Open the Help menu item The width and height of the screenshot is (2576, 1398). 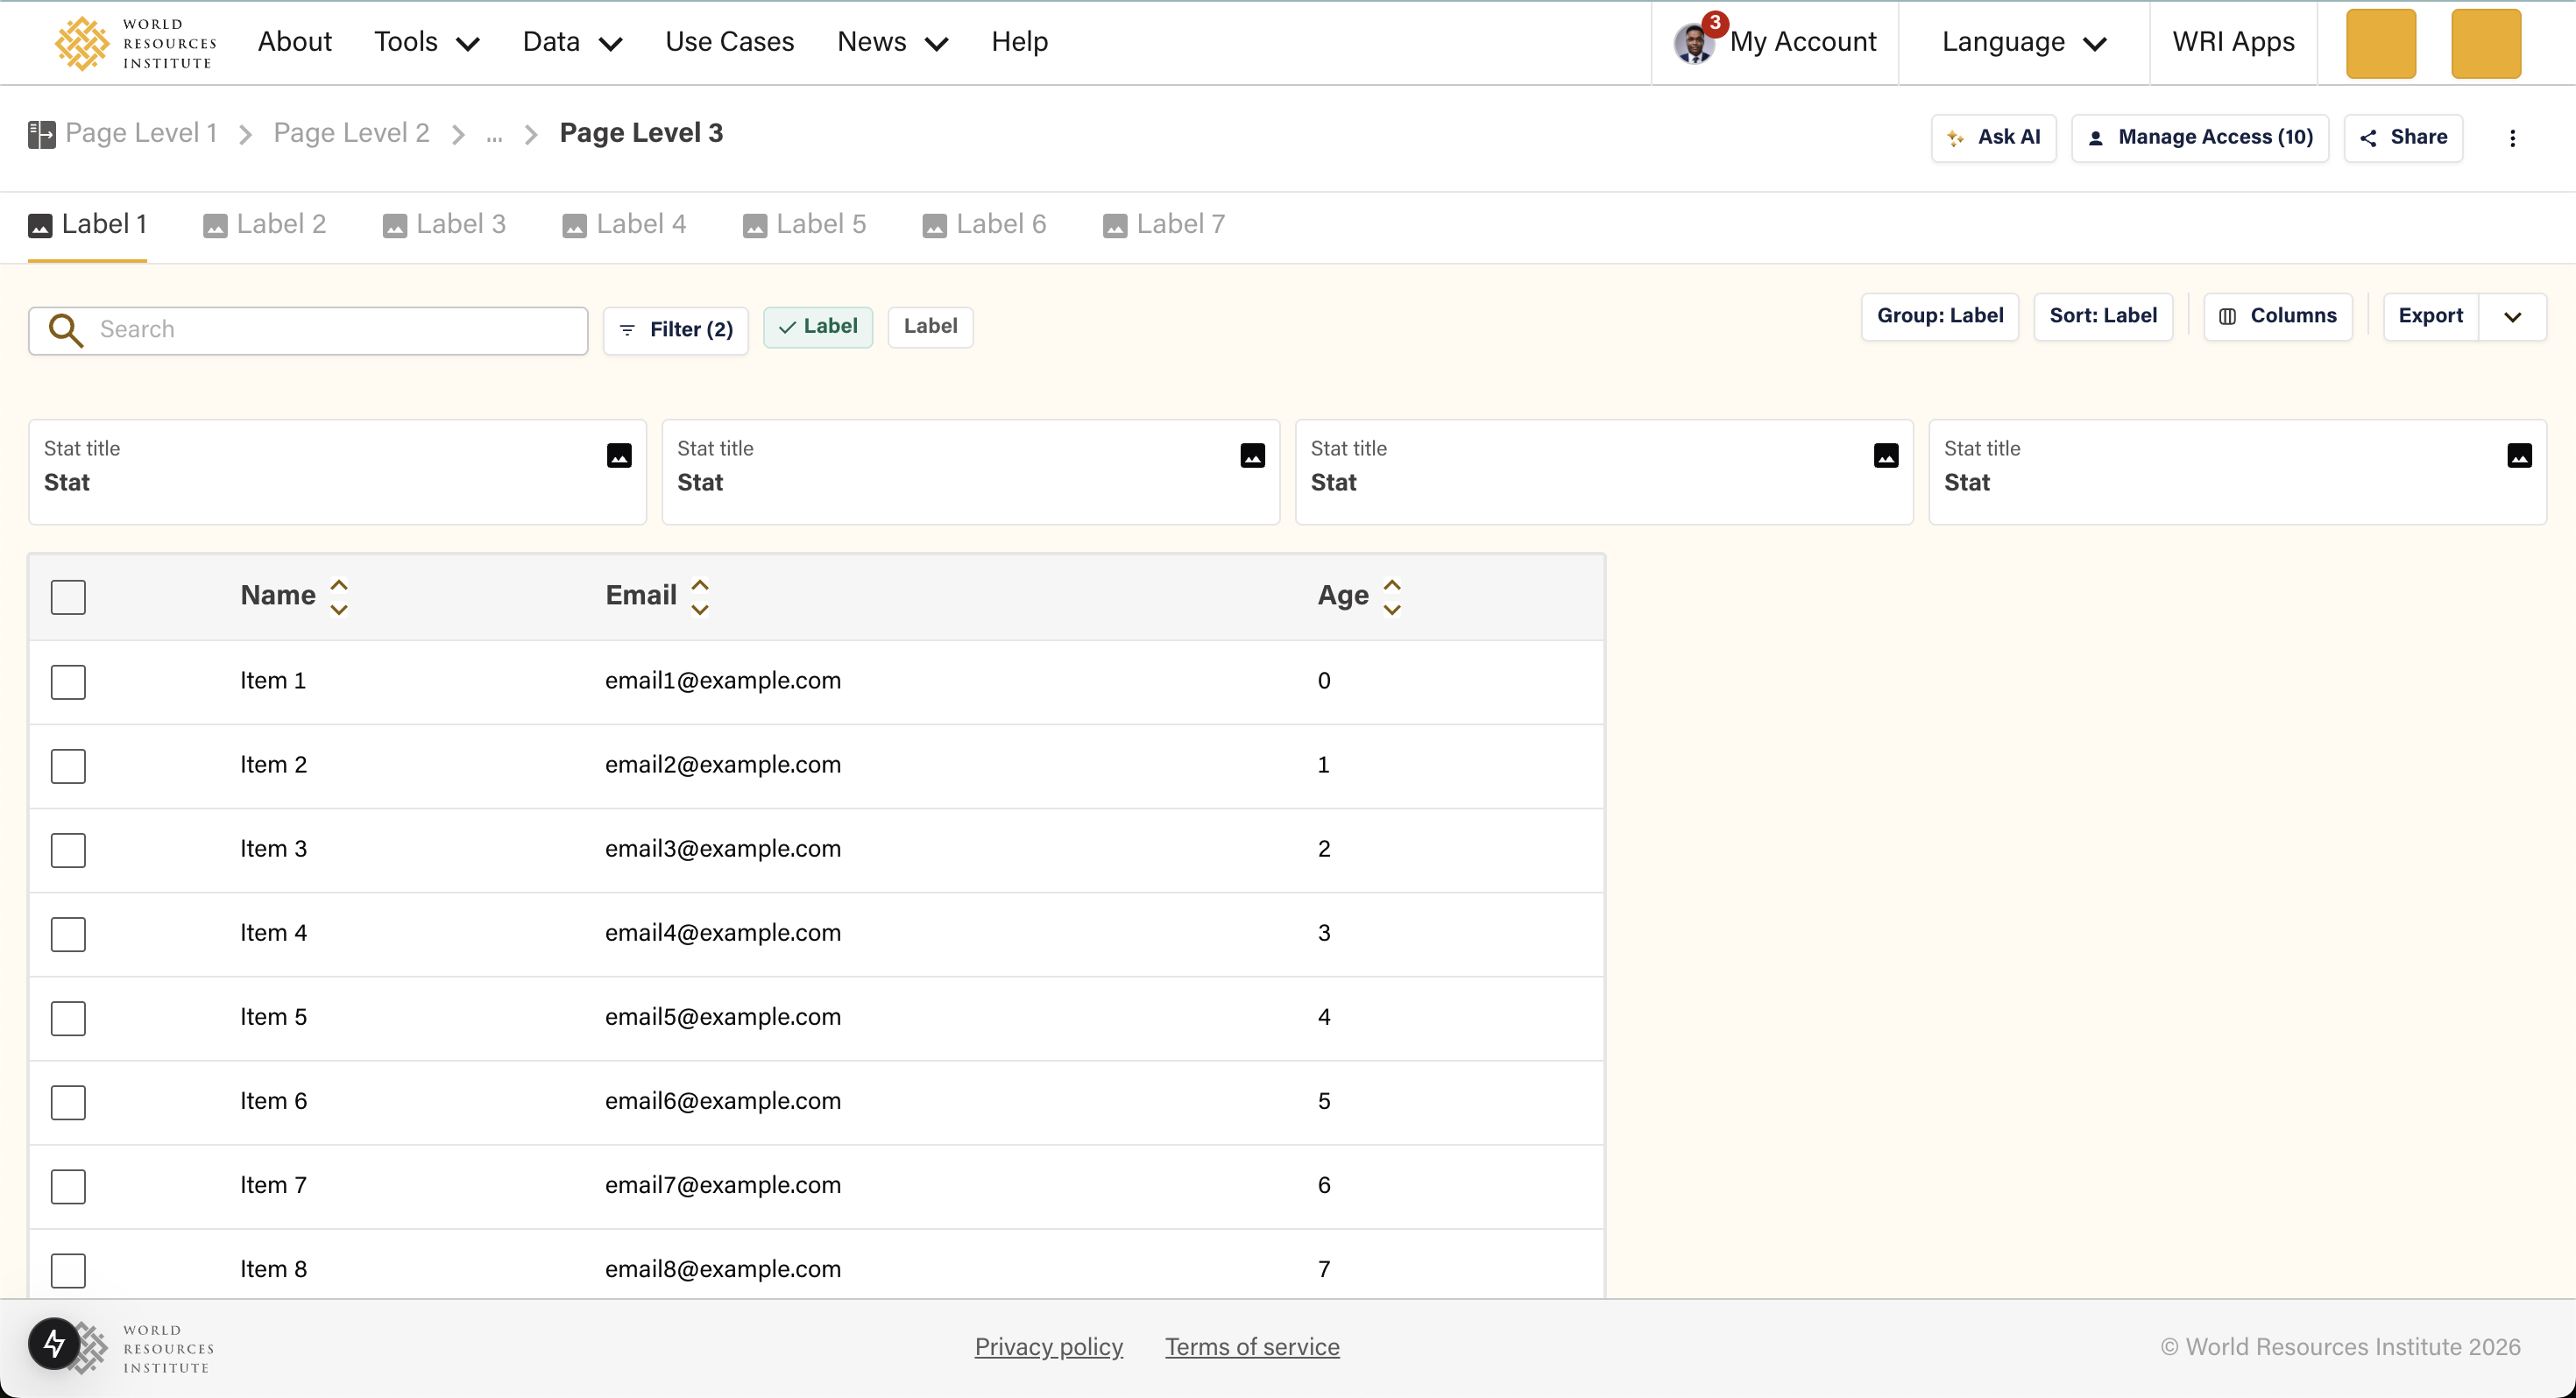[x=1019, y=42]
